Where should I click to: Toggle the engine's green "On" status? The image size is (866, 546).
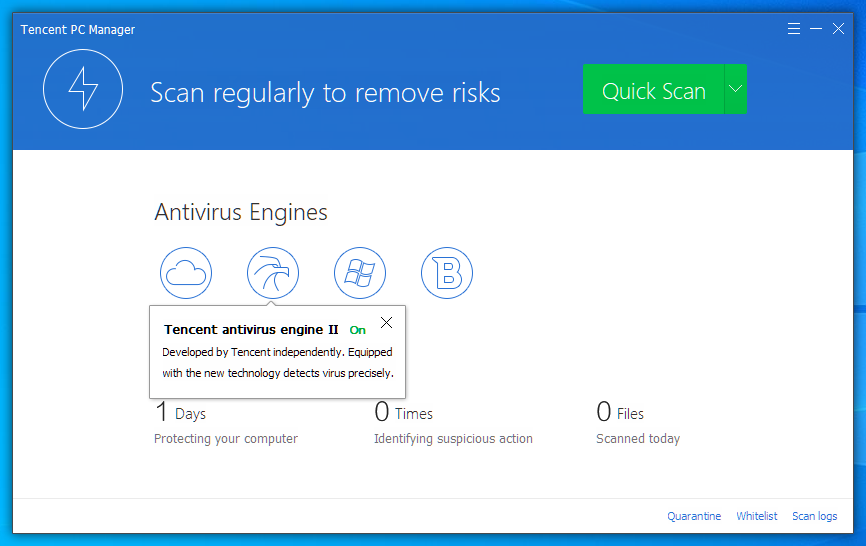[x=357, y=330]
